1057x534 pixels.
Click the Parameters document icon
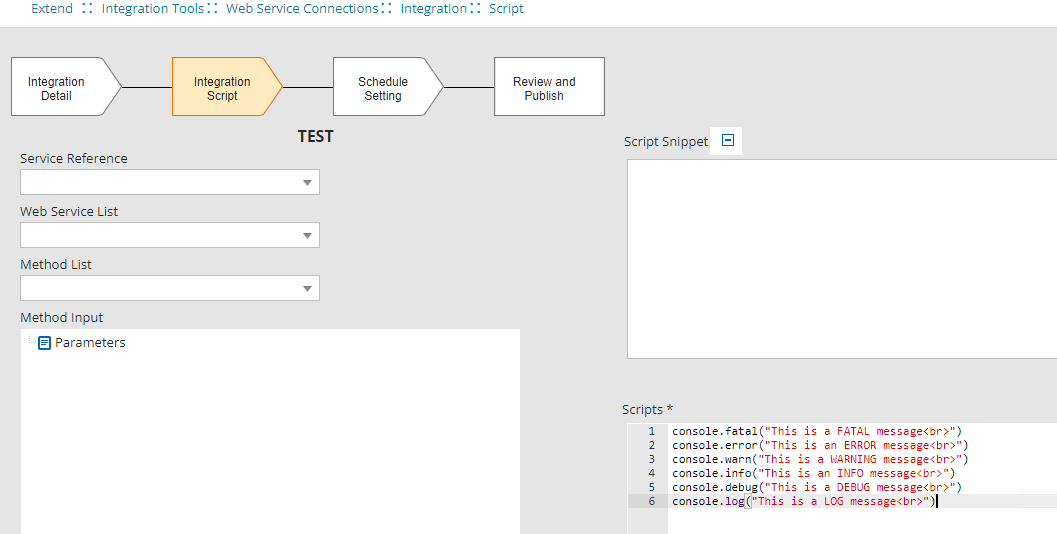(44, 343)
